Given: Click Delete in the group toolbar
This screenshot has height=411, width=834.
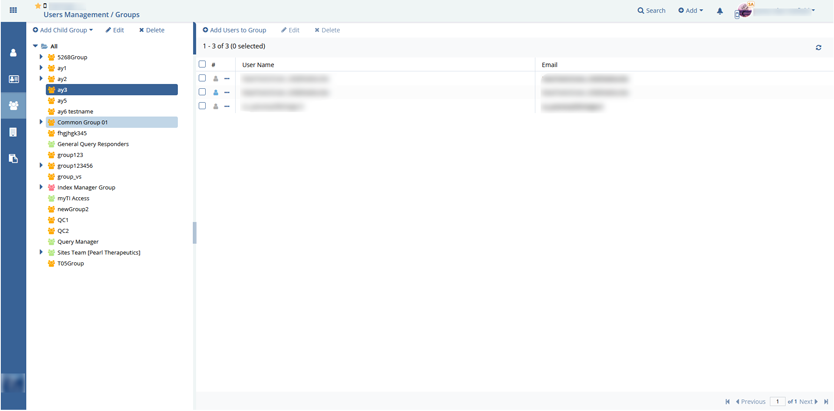Looking at the screenshot, I should point(152,30).
